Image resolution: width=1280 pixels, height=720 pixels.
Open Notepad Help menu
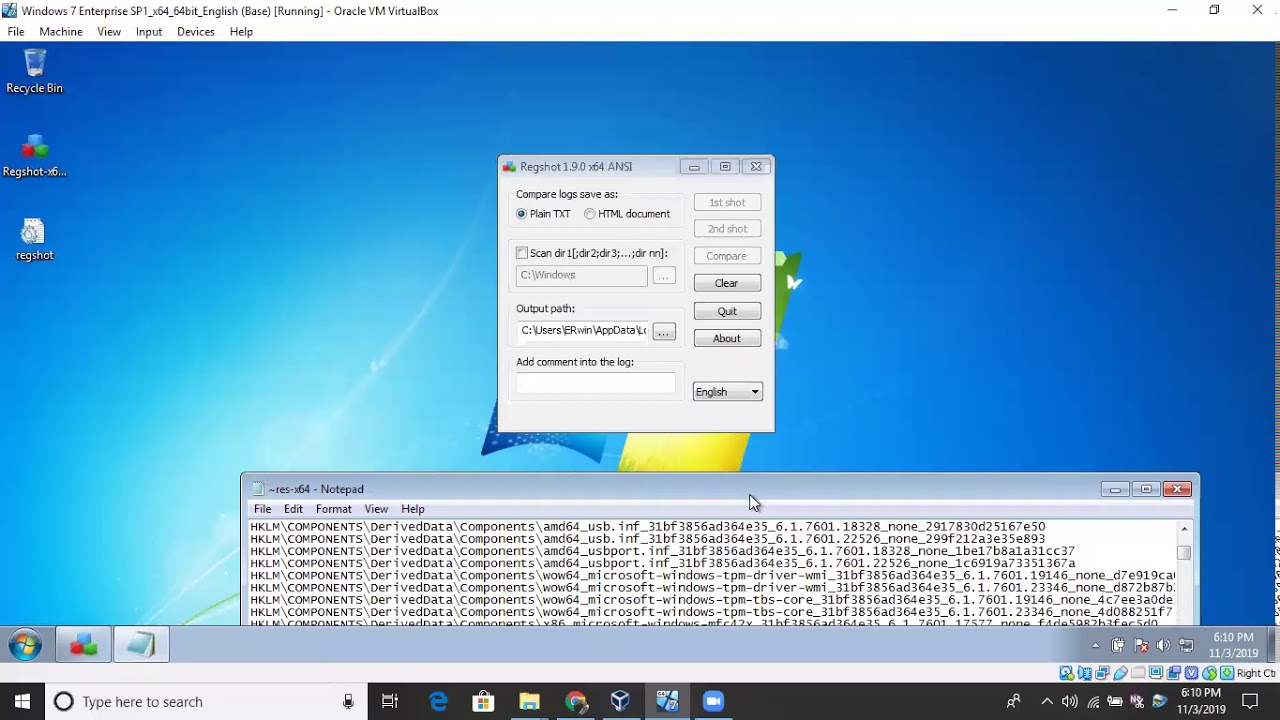point(413,509)
